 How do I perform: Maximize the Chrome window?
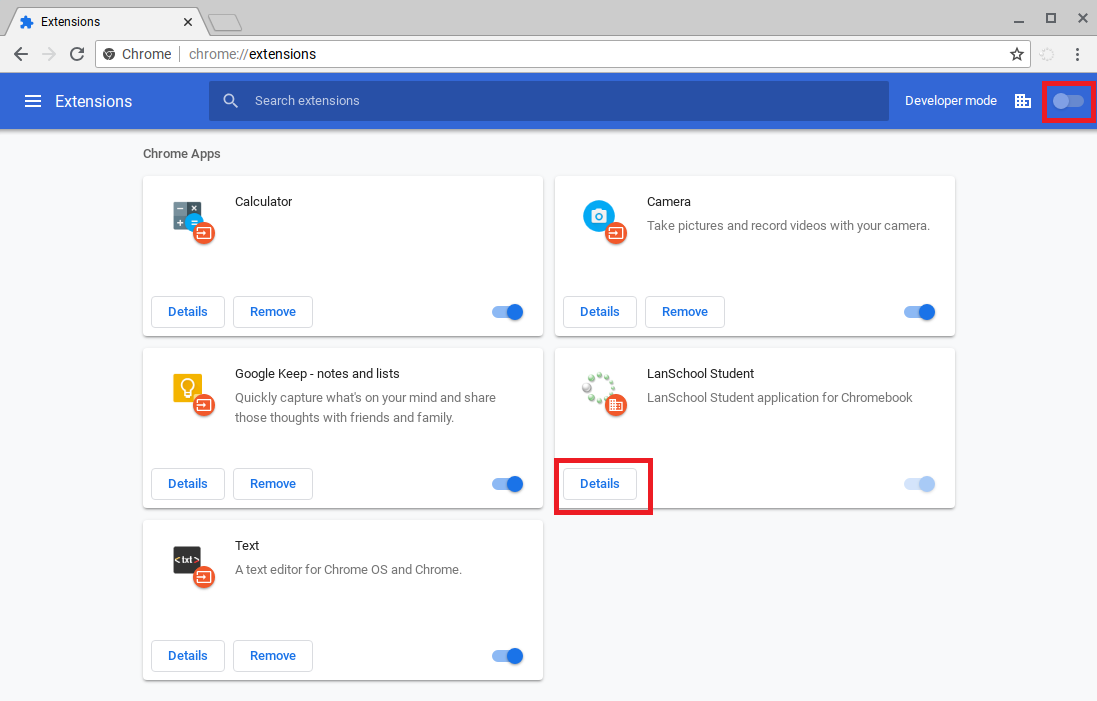click(1051, 19)
